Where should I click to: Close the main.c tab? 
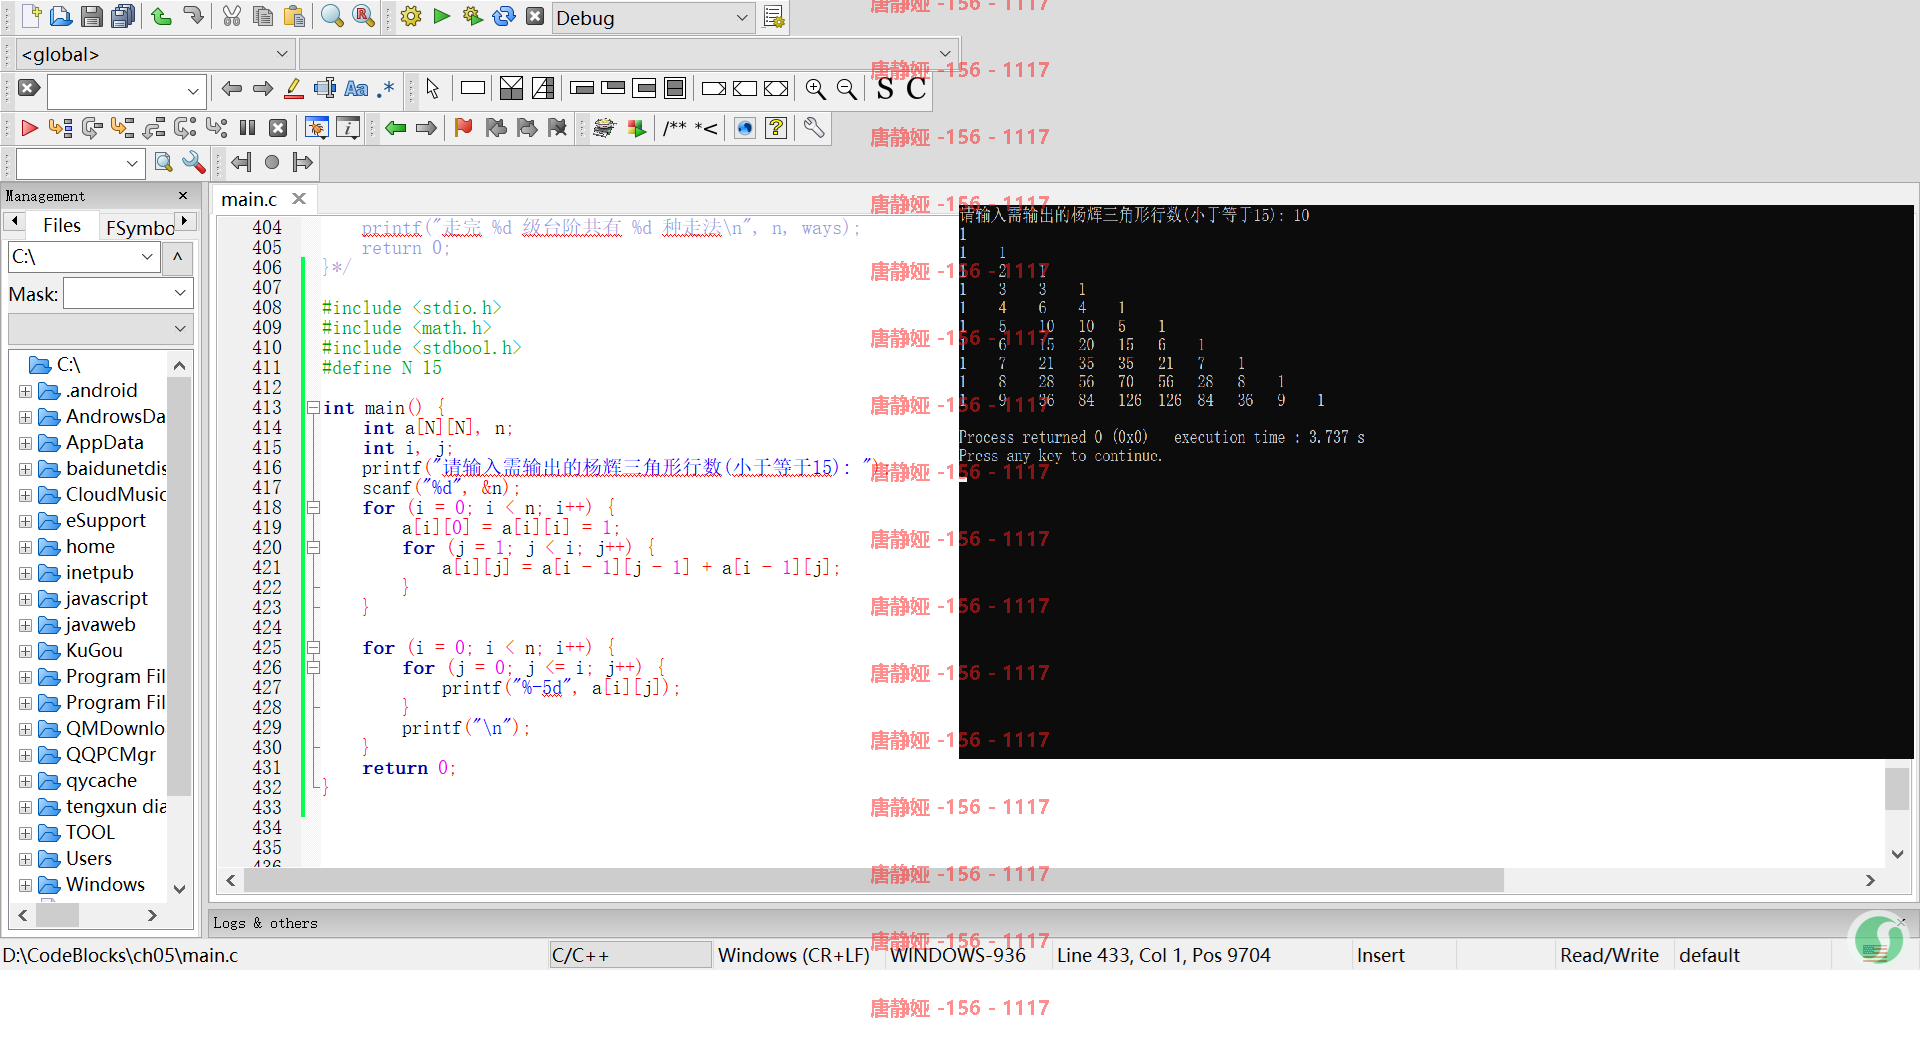coord(299,199)
